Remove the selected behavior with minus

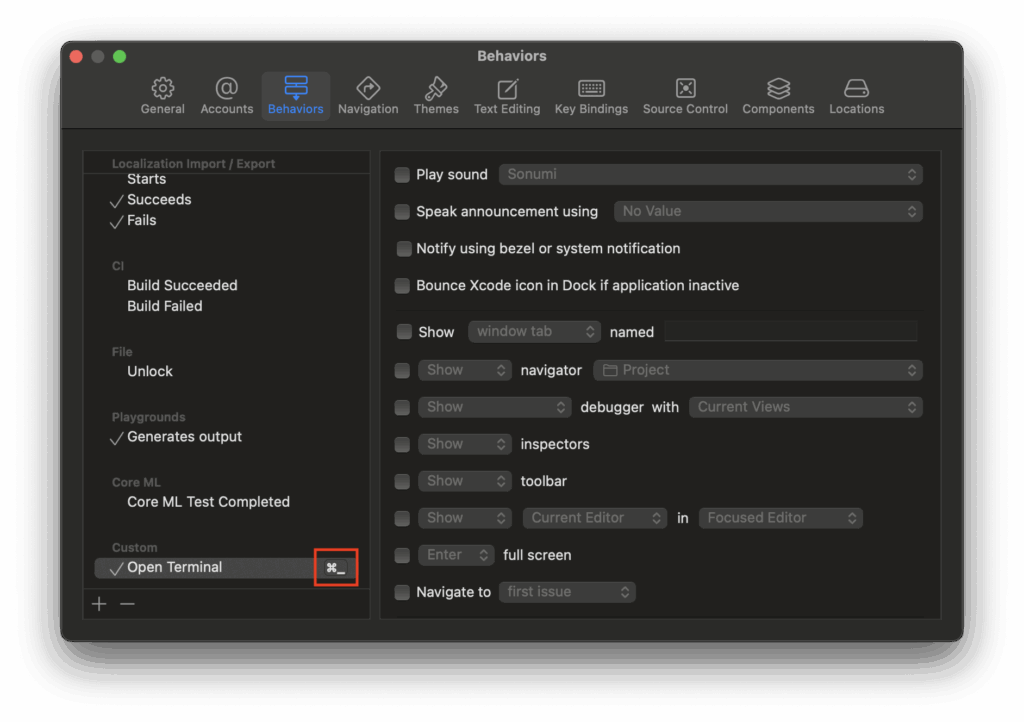pyautogui.click(x=127, y=604)
